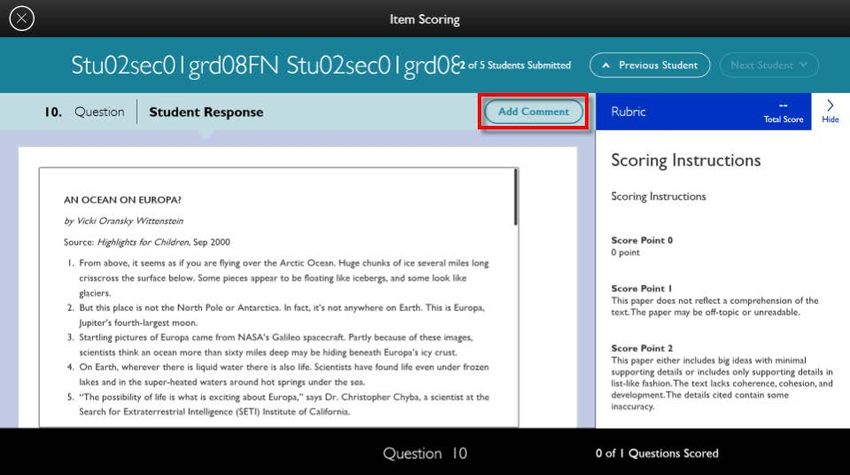Open the Add Comment dialog
This screenshot has width=850, height=475.
(x=533, y=112)
